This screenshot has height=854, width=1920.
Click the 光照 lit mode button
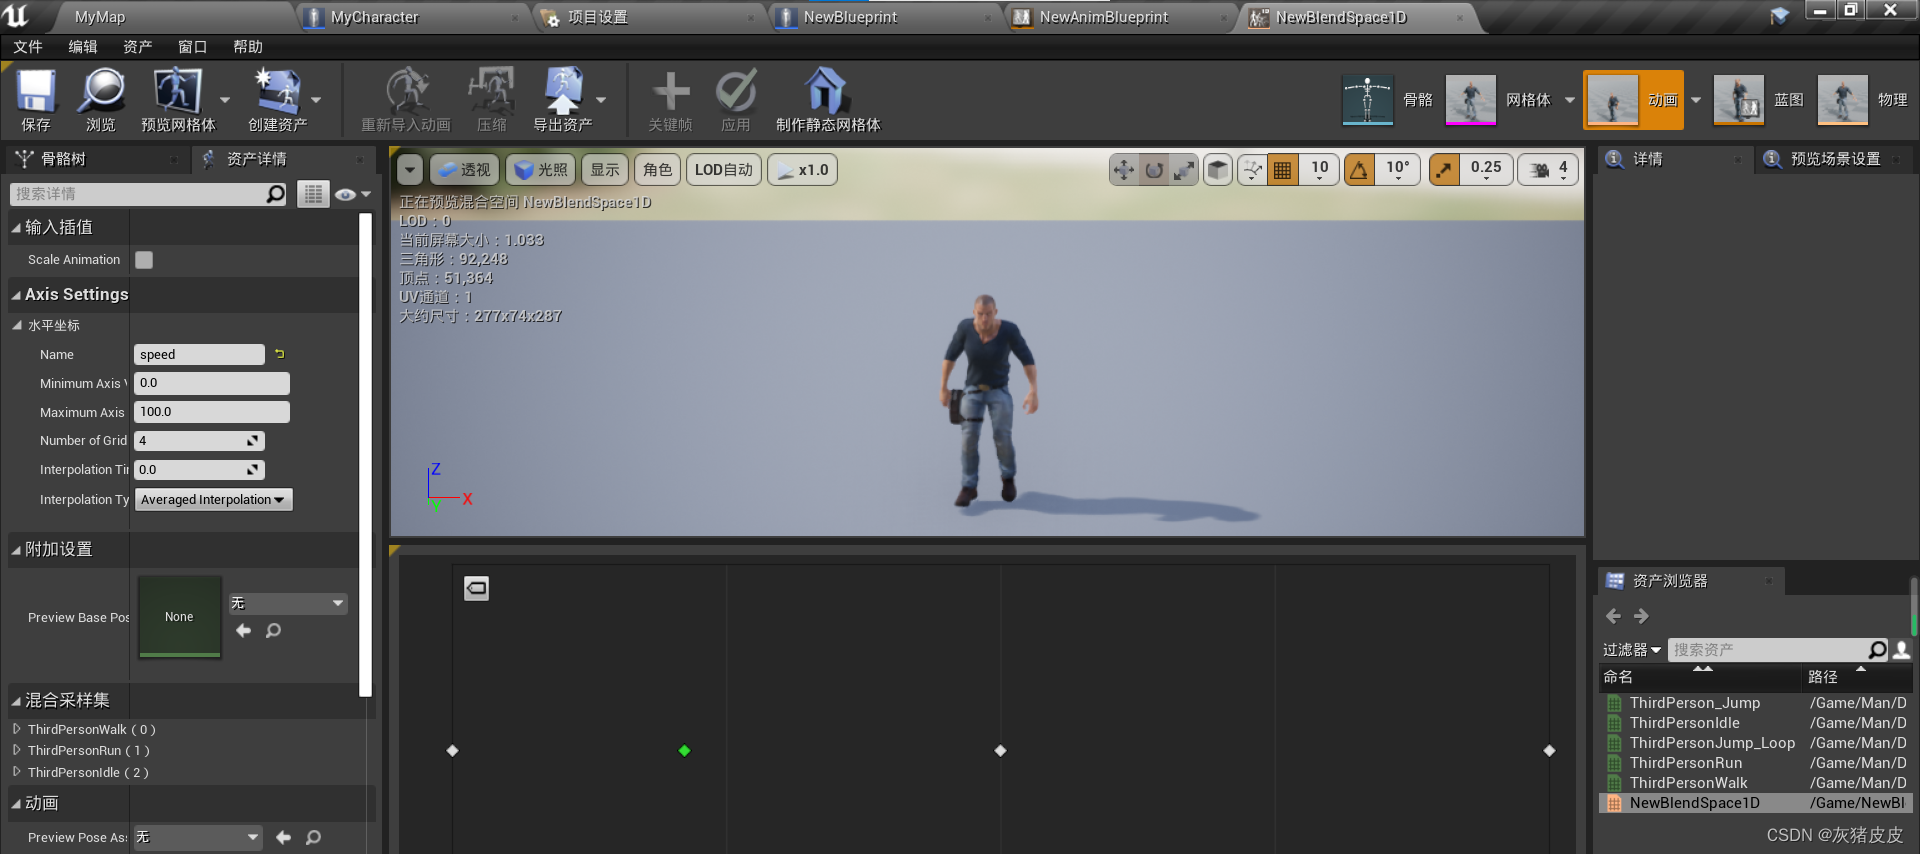click(x=540, y=170)
